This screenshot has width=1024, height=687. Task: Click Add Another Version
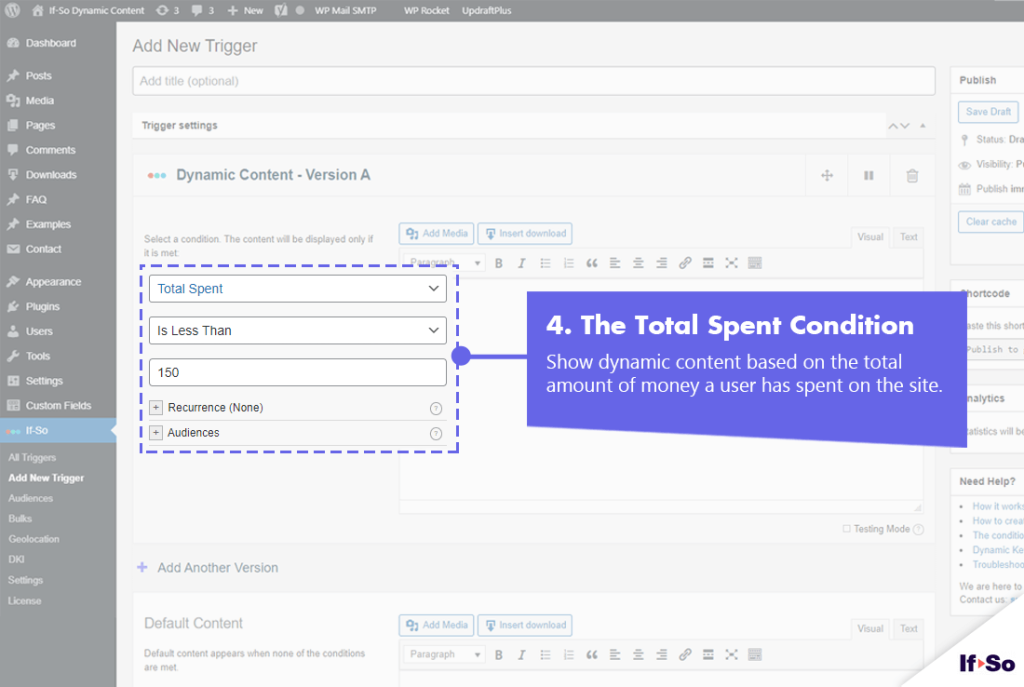208,567
